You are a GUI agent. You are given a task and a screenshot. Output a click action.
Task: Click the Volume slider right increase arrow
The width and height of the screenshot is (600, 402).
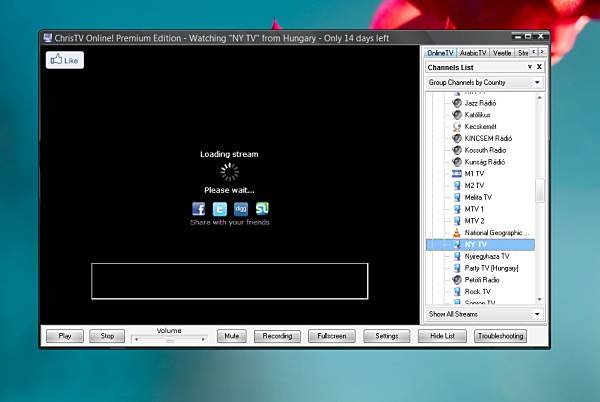click(203, 339)
